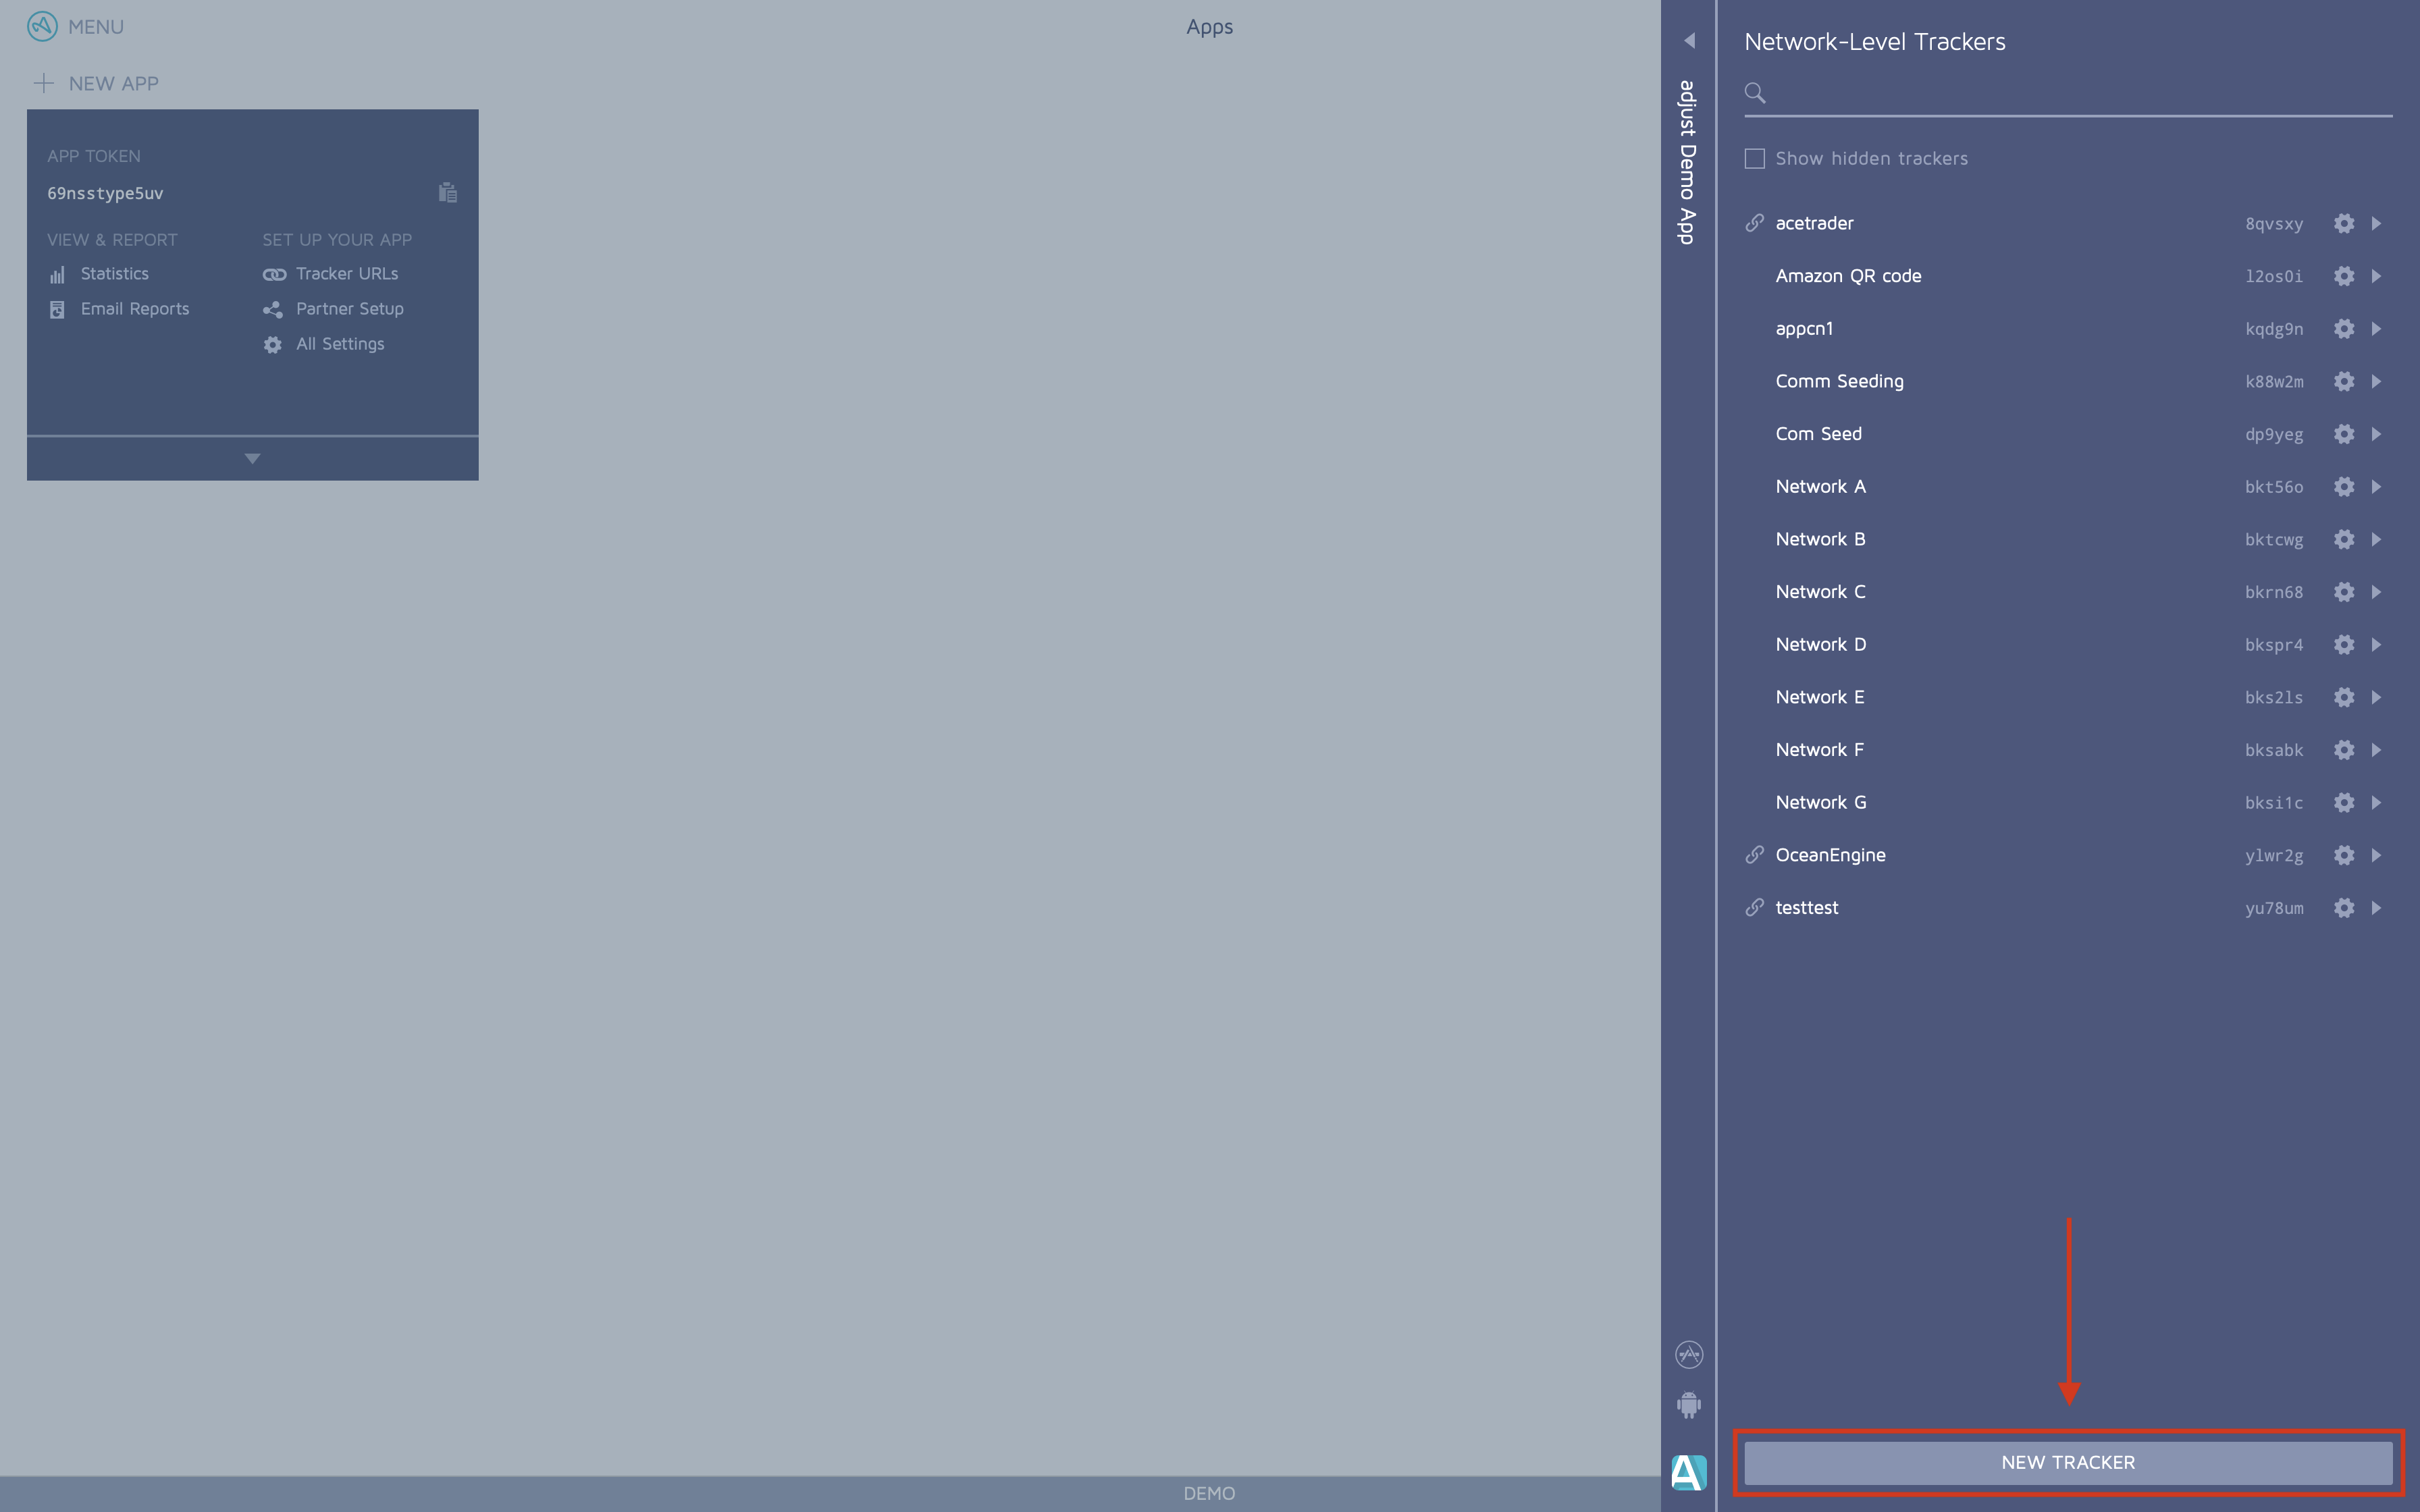This screenshot has height=1512, width=2420.
Task: Open Tracker URLs from app card
Action: point(345,274)
